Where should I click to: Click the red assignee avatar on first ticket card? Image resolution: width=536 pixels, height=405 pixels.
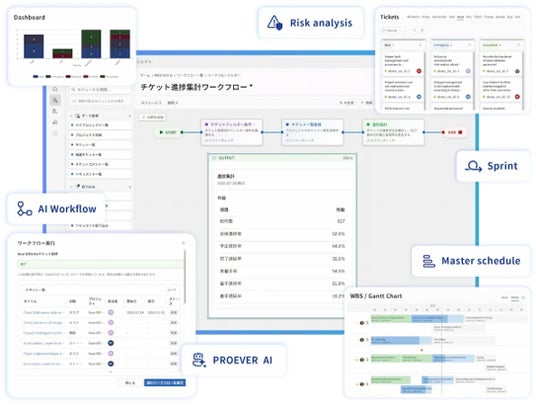(419, 71)
